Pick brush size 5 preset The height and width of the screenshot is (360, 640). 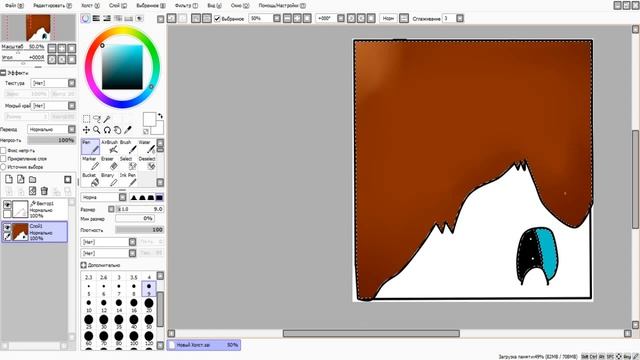[x=89, y=289]
